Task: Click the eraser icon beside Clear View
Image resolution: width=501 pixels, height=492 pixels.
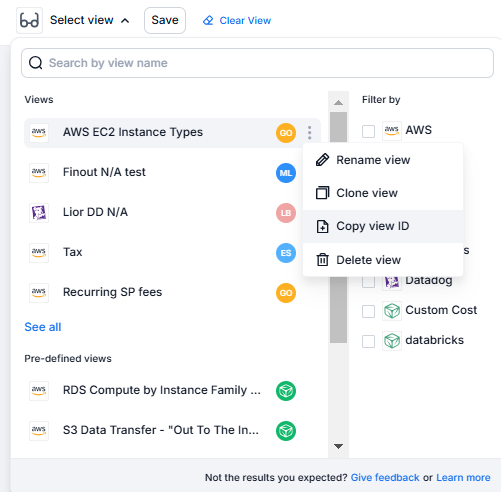Action: (208, 20)
